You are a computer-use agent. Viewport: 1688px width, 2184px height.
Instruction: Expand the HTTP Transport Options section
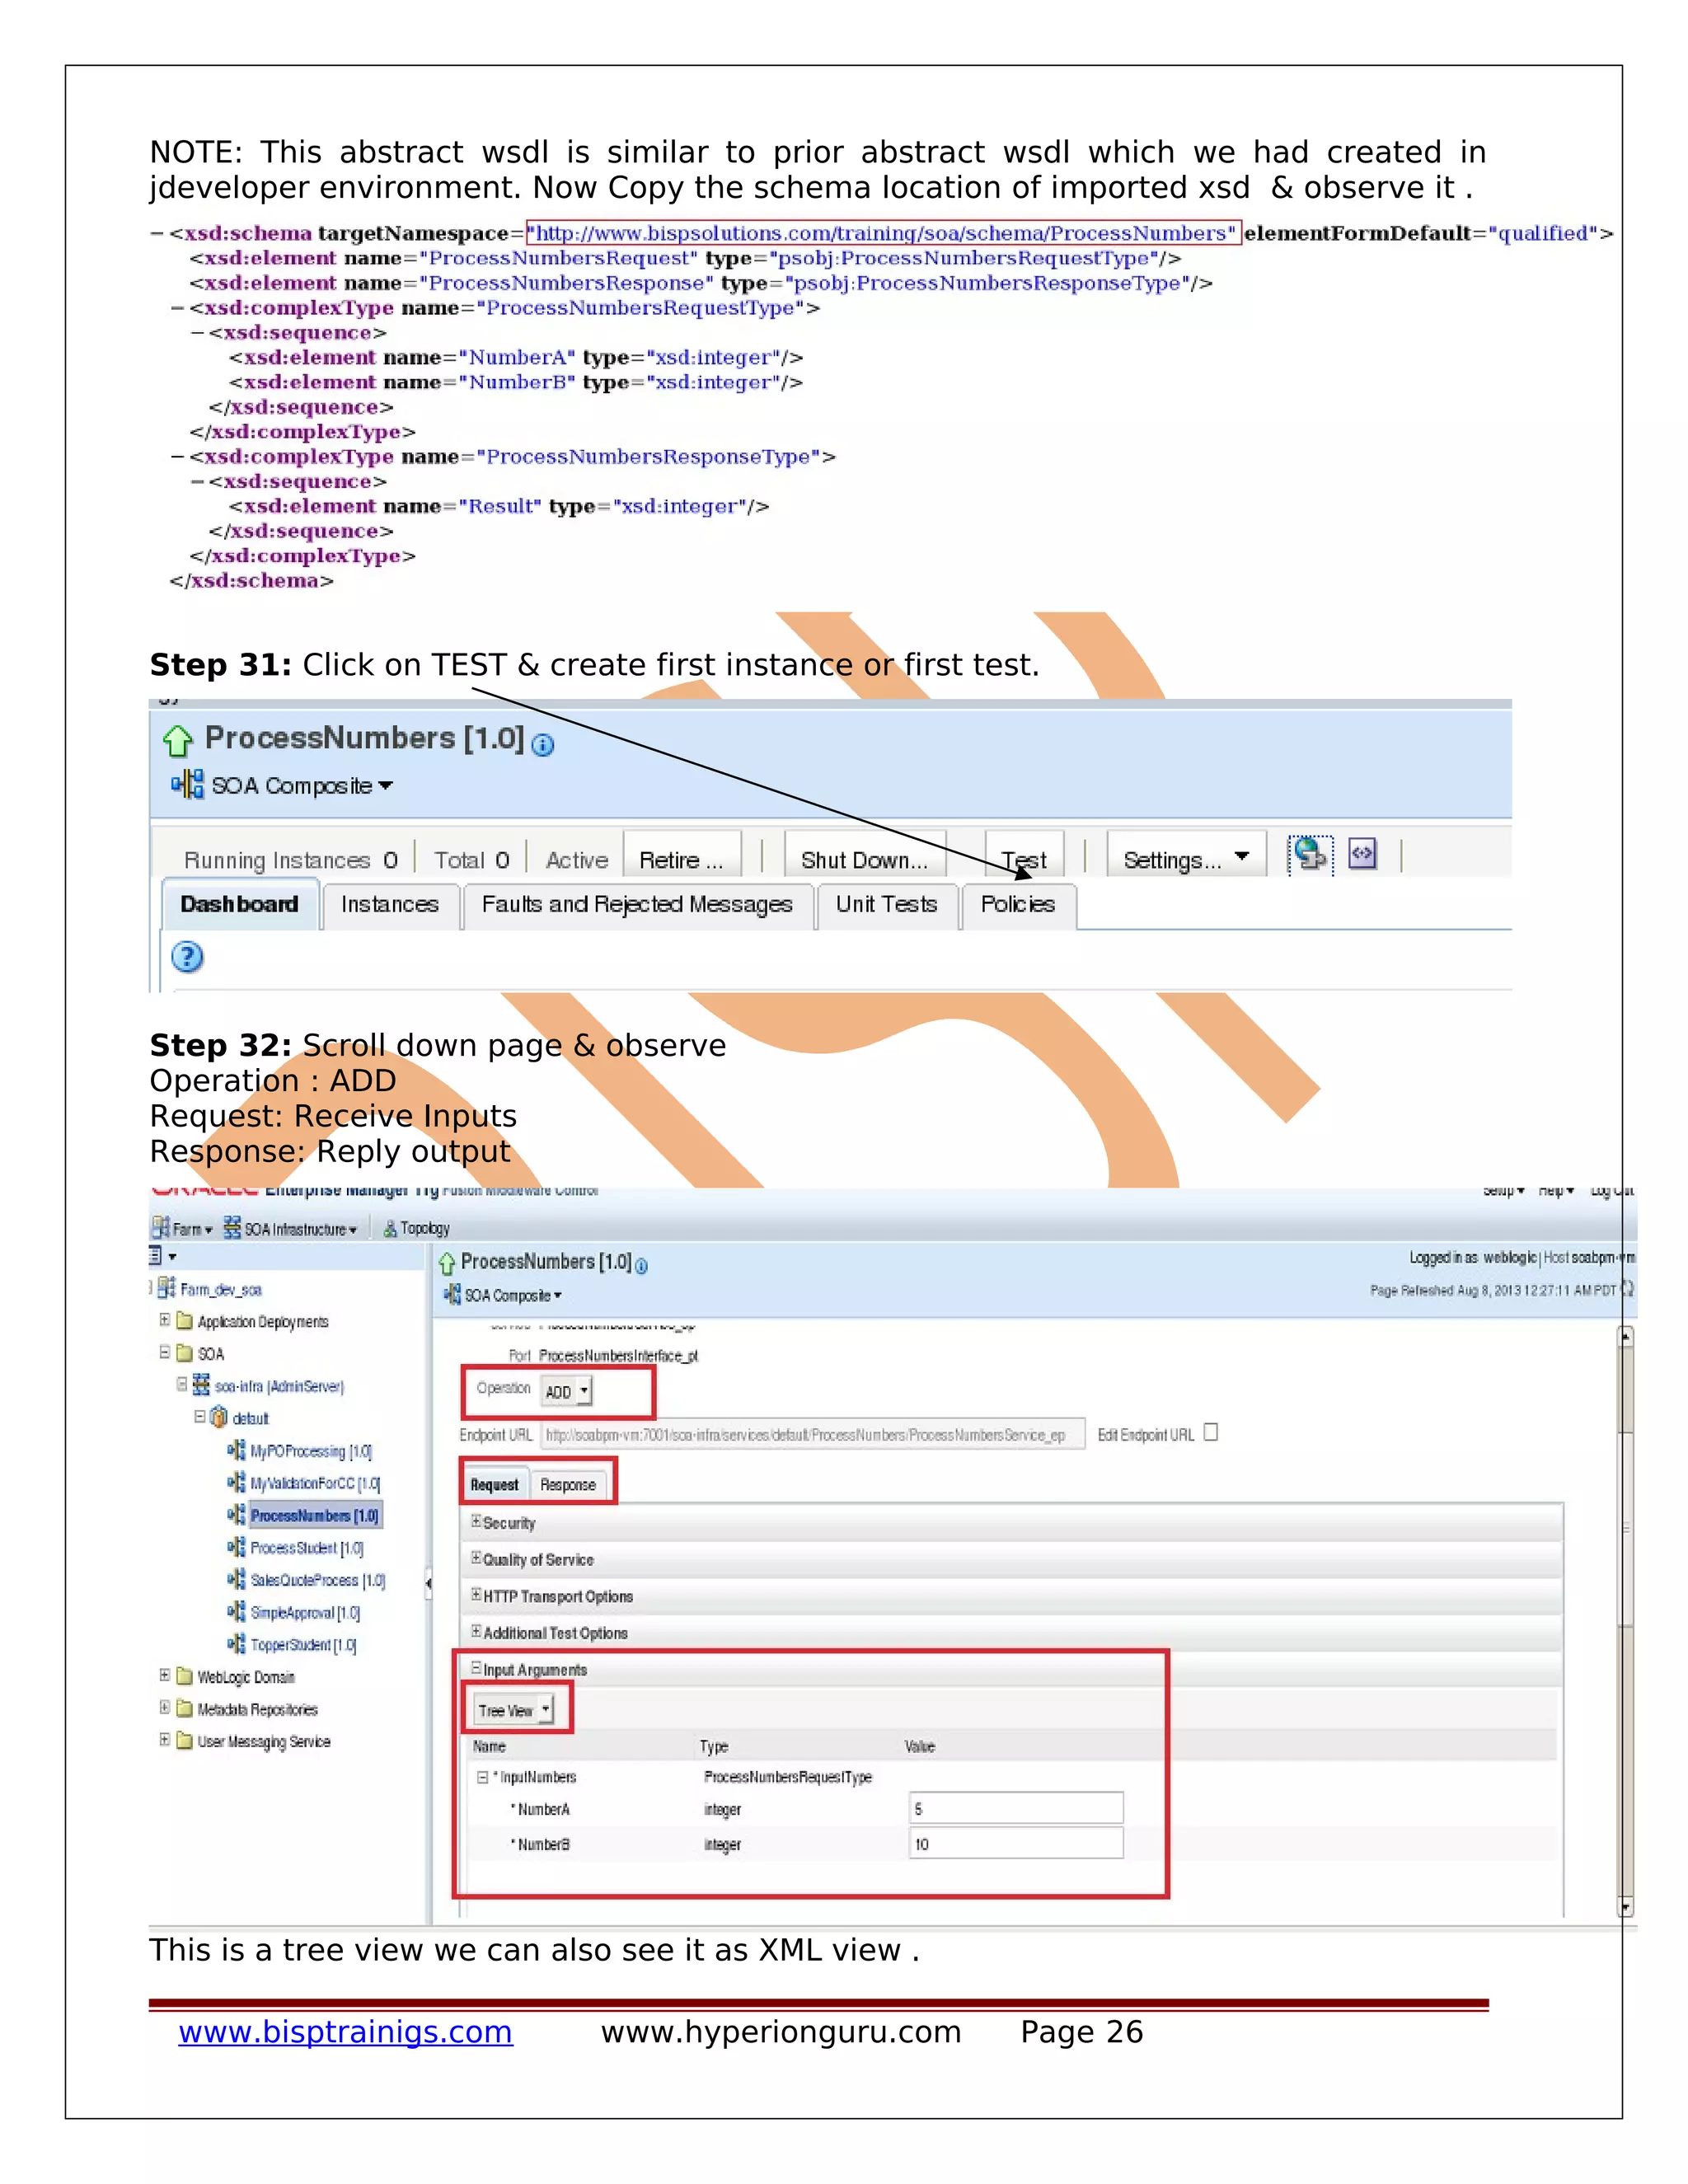pyautogui.click(x=476, y=1594)
